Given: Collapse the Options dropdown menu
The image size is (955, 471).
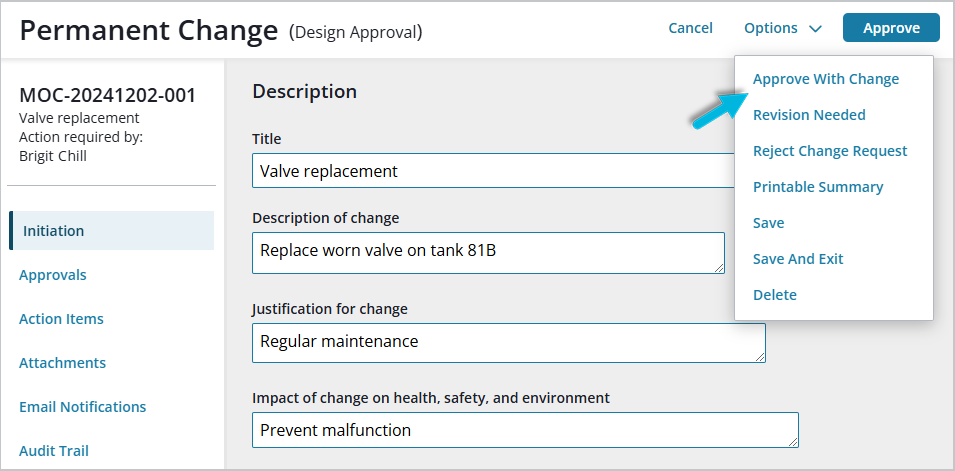Looking at the screenshot, I should (x=782, y=28).
